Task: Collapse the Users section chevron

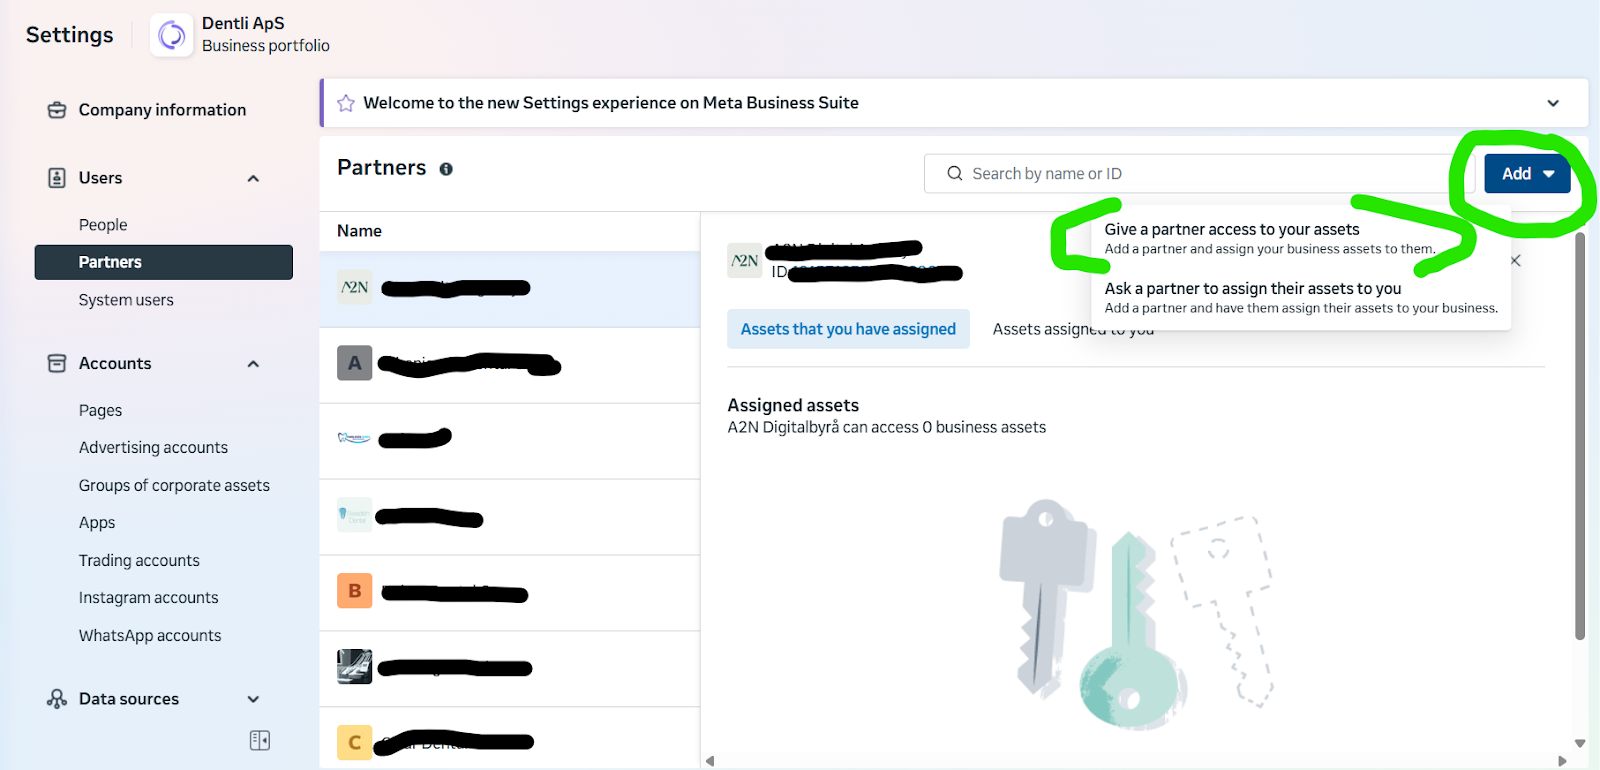Action: point(253,178)
